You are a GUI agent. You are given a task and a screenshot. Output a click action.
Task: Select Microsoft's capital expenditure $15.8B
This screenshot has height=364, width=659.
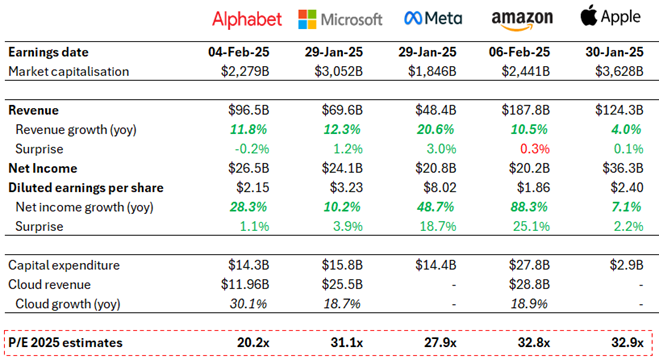point(342,265)
